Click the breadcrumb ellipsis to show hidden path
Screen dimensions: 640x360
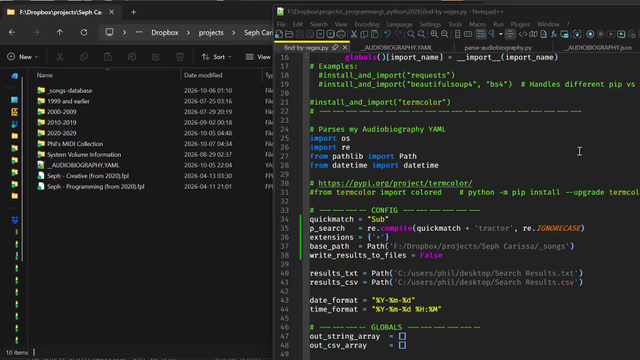pyautogui.click(x=139, y=32)
